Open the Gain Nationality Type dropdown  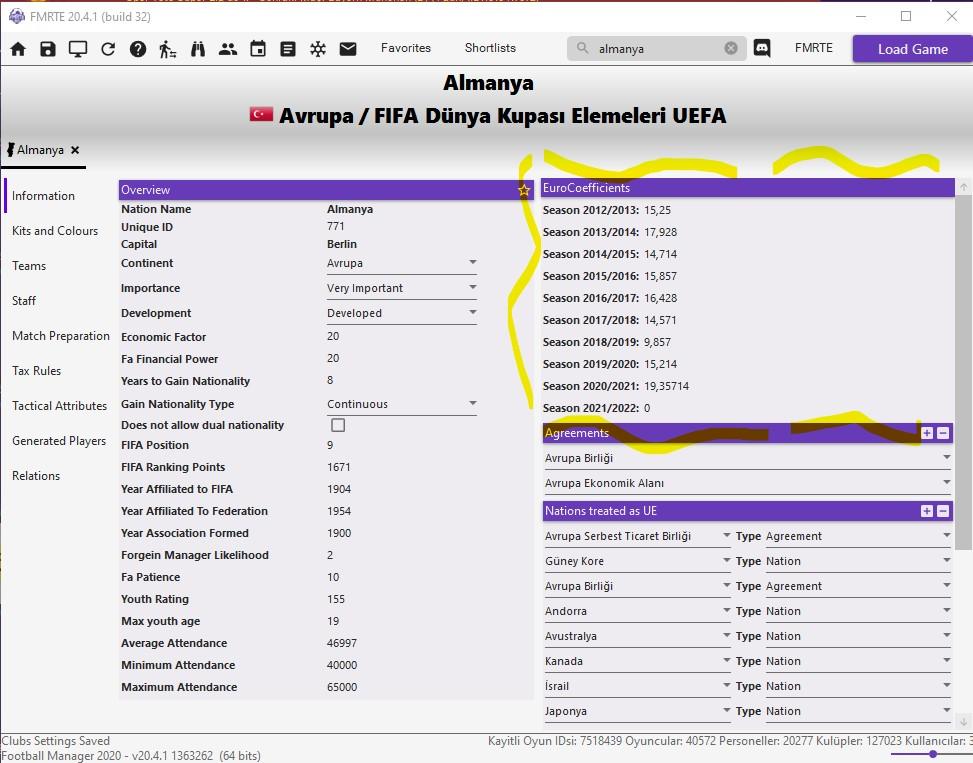click(401, 404)
